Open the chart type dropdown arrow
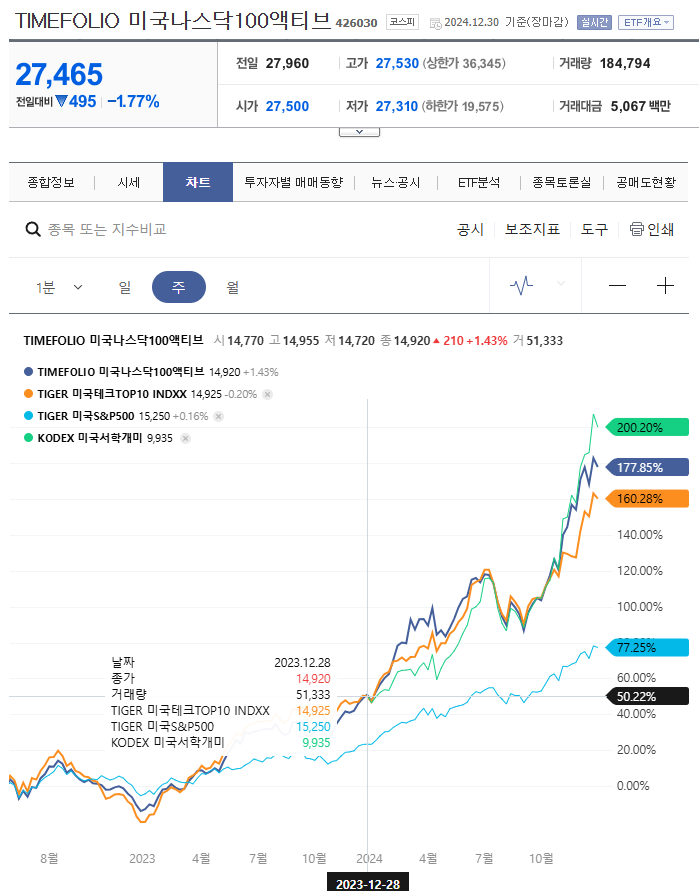This screenshot has height=891, width=699. click(x=561, y=283)
